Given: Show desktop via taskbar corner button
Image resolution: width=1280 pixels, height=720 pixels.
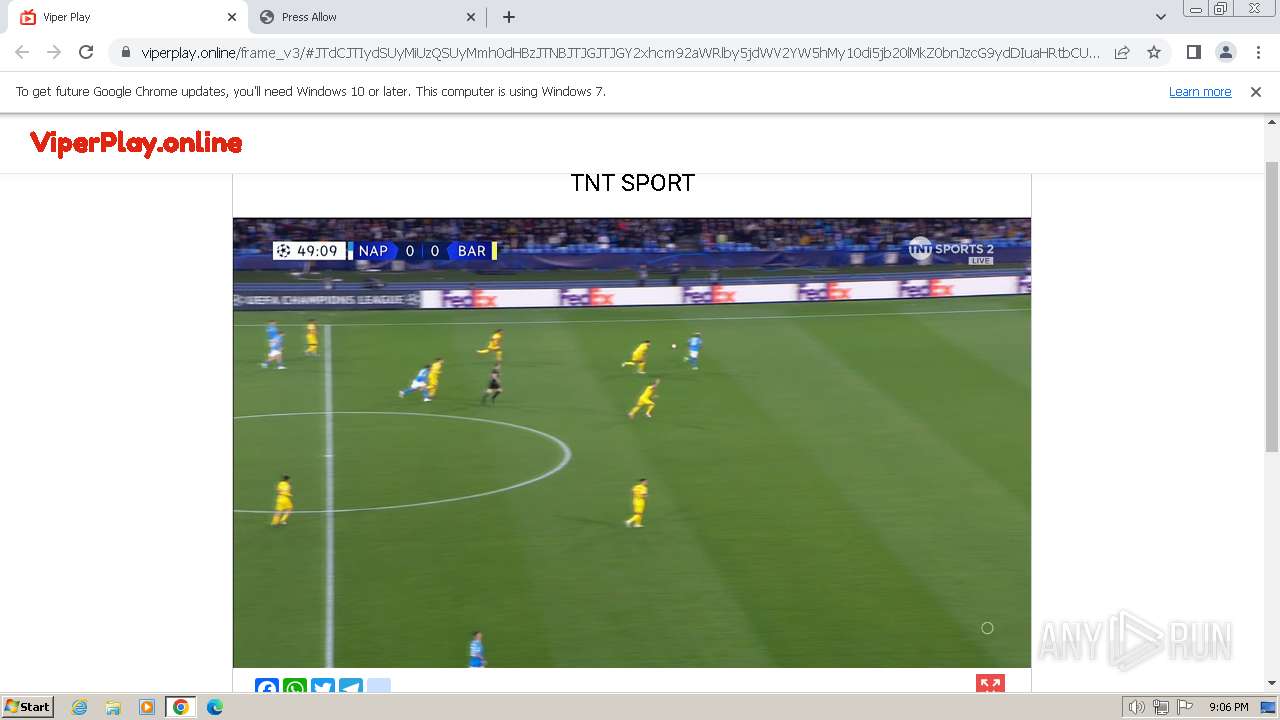Looking at the screenshot, I should (1270, 707).
